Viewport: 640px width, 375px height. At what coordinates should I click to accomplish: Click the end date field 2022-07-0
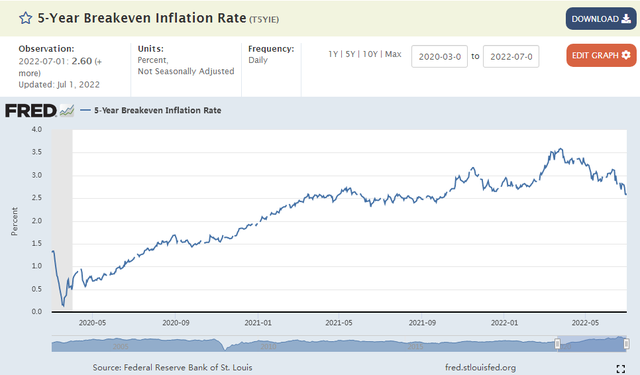[511, 57]
